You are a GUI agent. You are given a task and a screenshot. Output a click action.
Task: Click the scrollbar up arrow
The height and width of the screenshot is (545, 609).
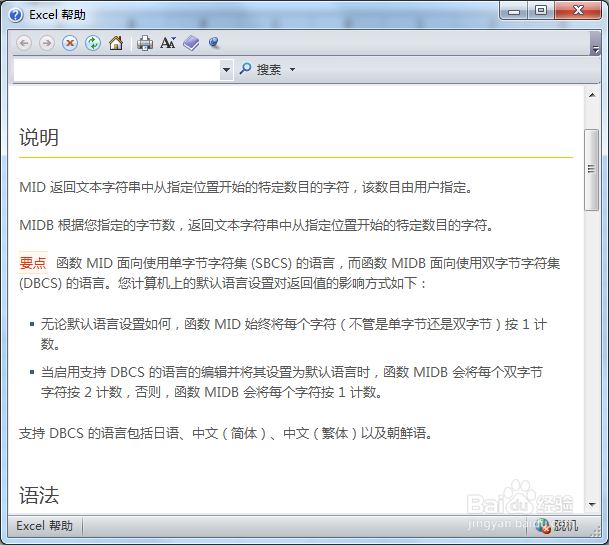click(592, 95)
